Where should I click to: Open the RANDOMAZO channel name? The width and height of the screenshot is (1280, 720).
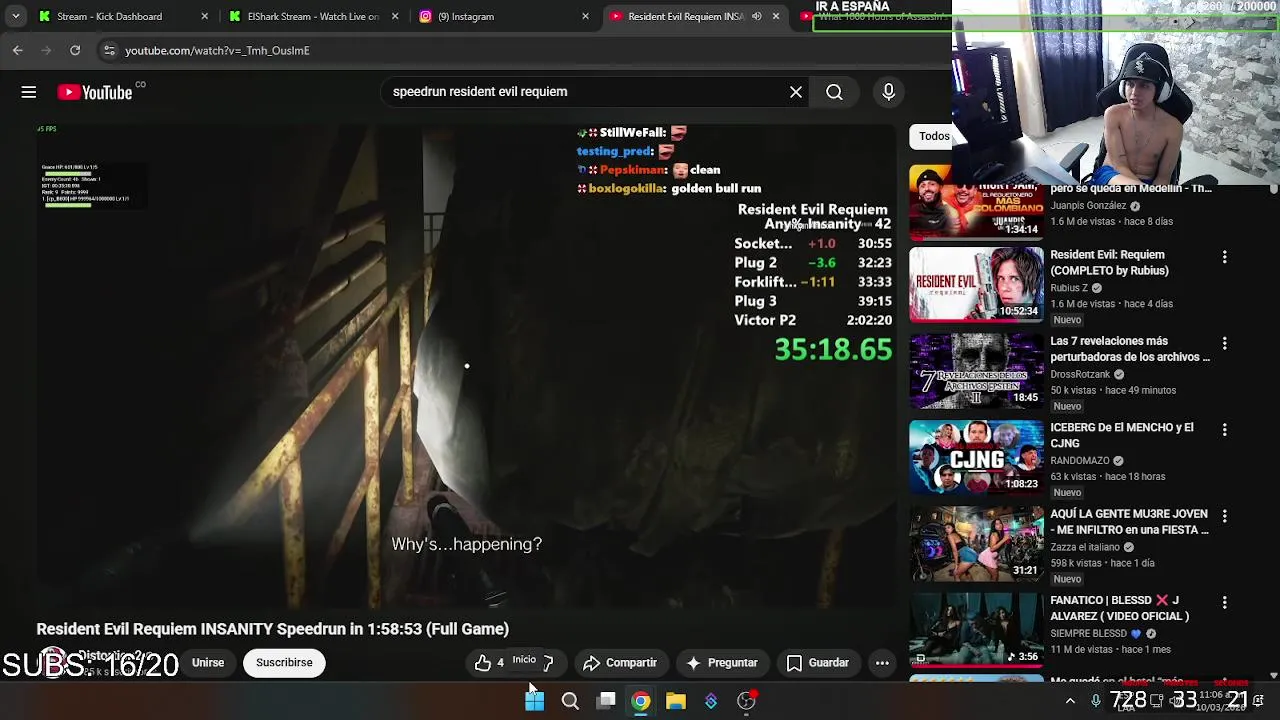(1080, 461)
